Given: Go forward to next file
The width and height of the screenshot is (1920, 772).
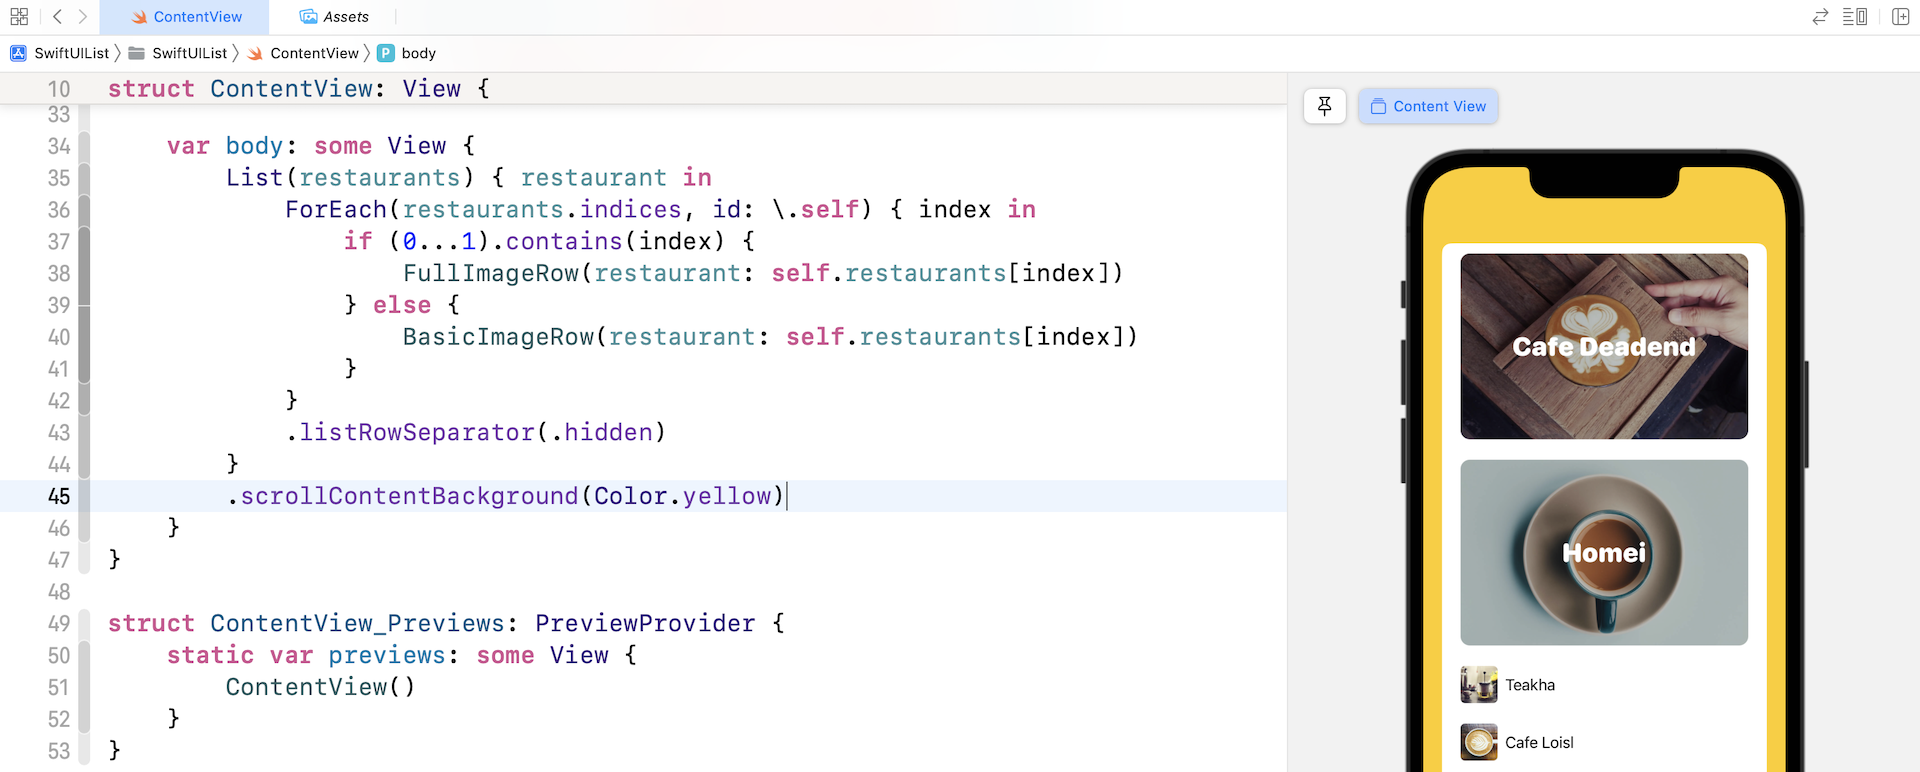Looking at the screenshot, I should pos(83,17).
